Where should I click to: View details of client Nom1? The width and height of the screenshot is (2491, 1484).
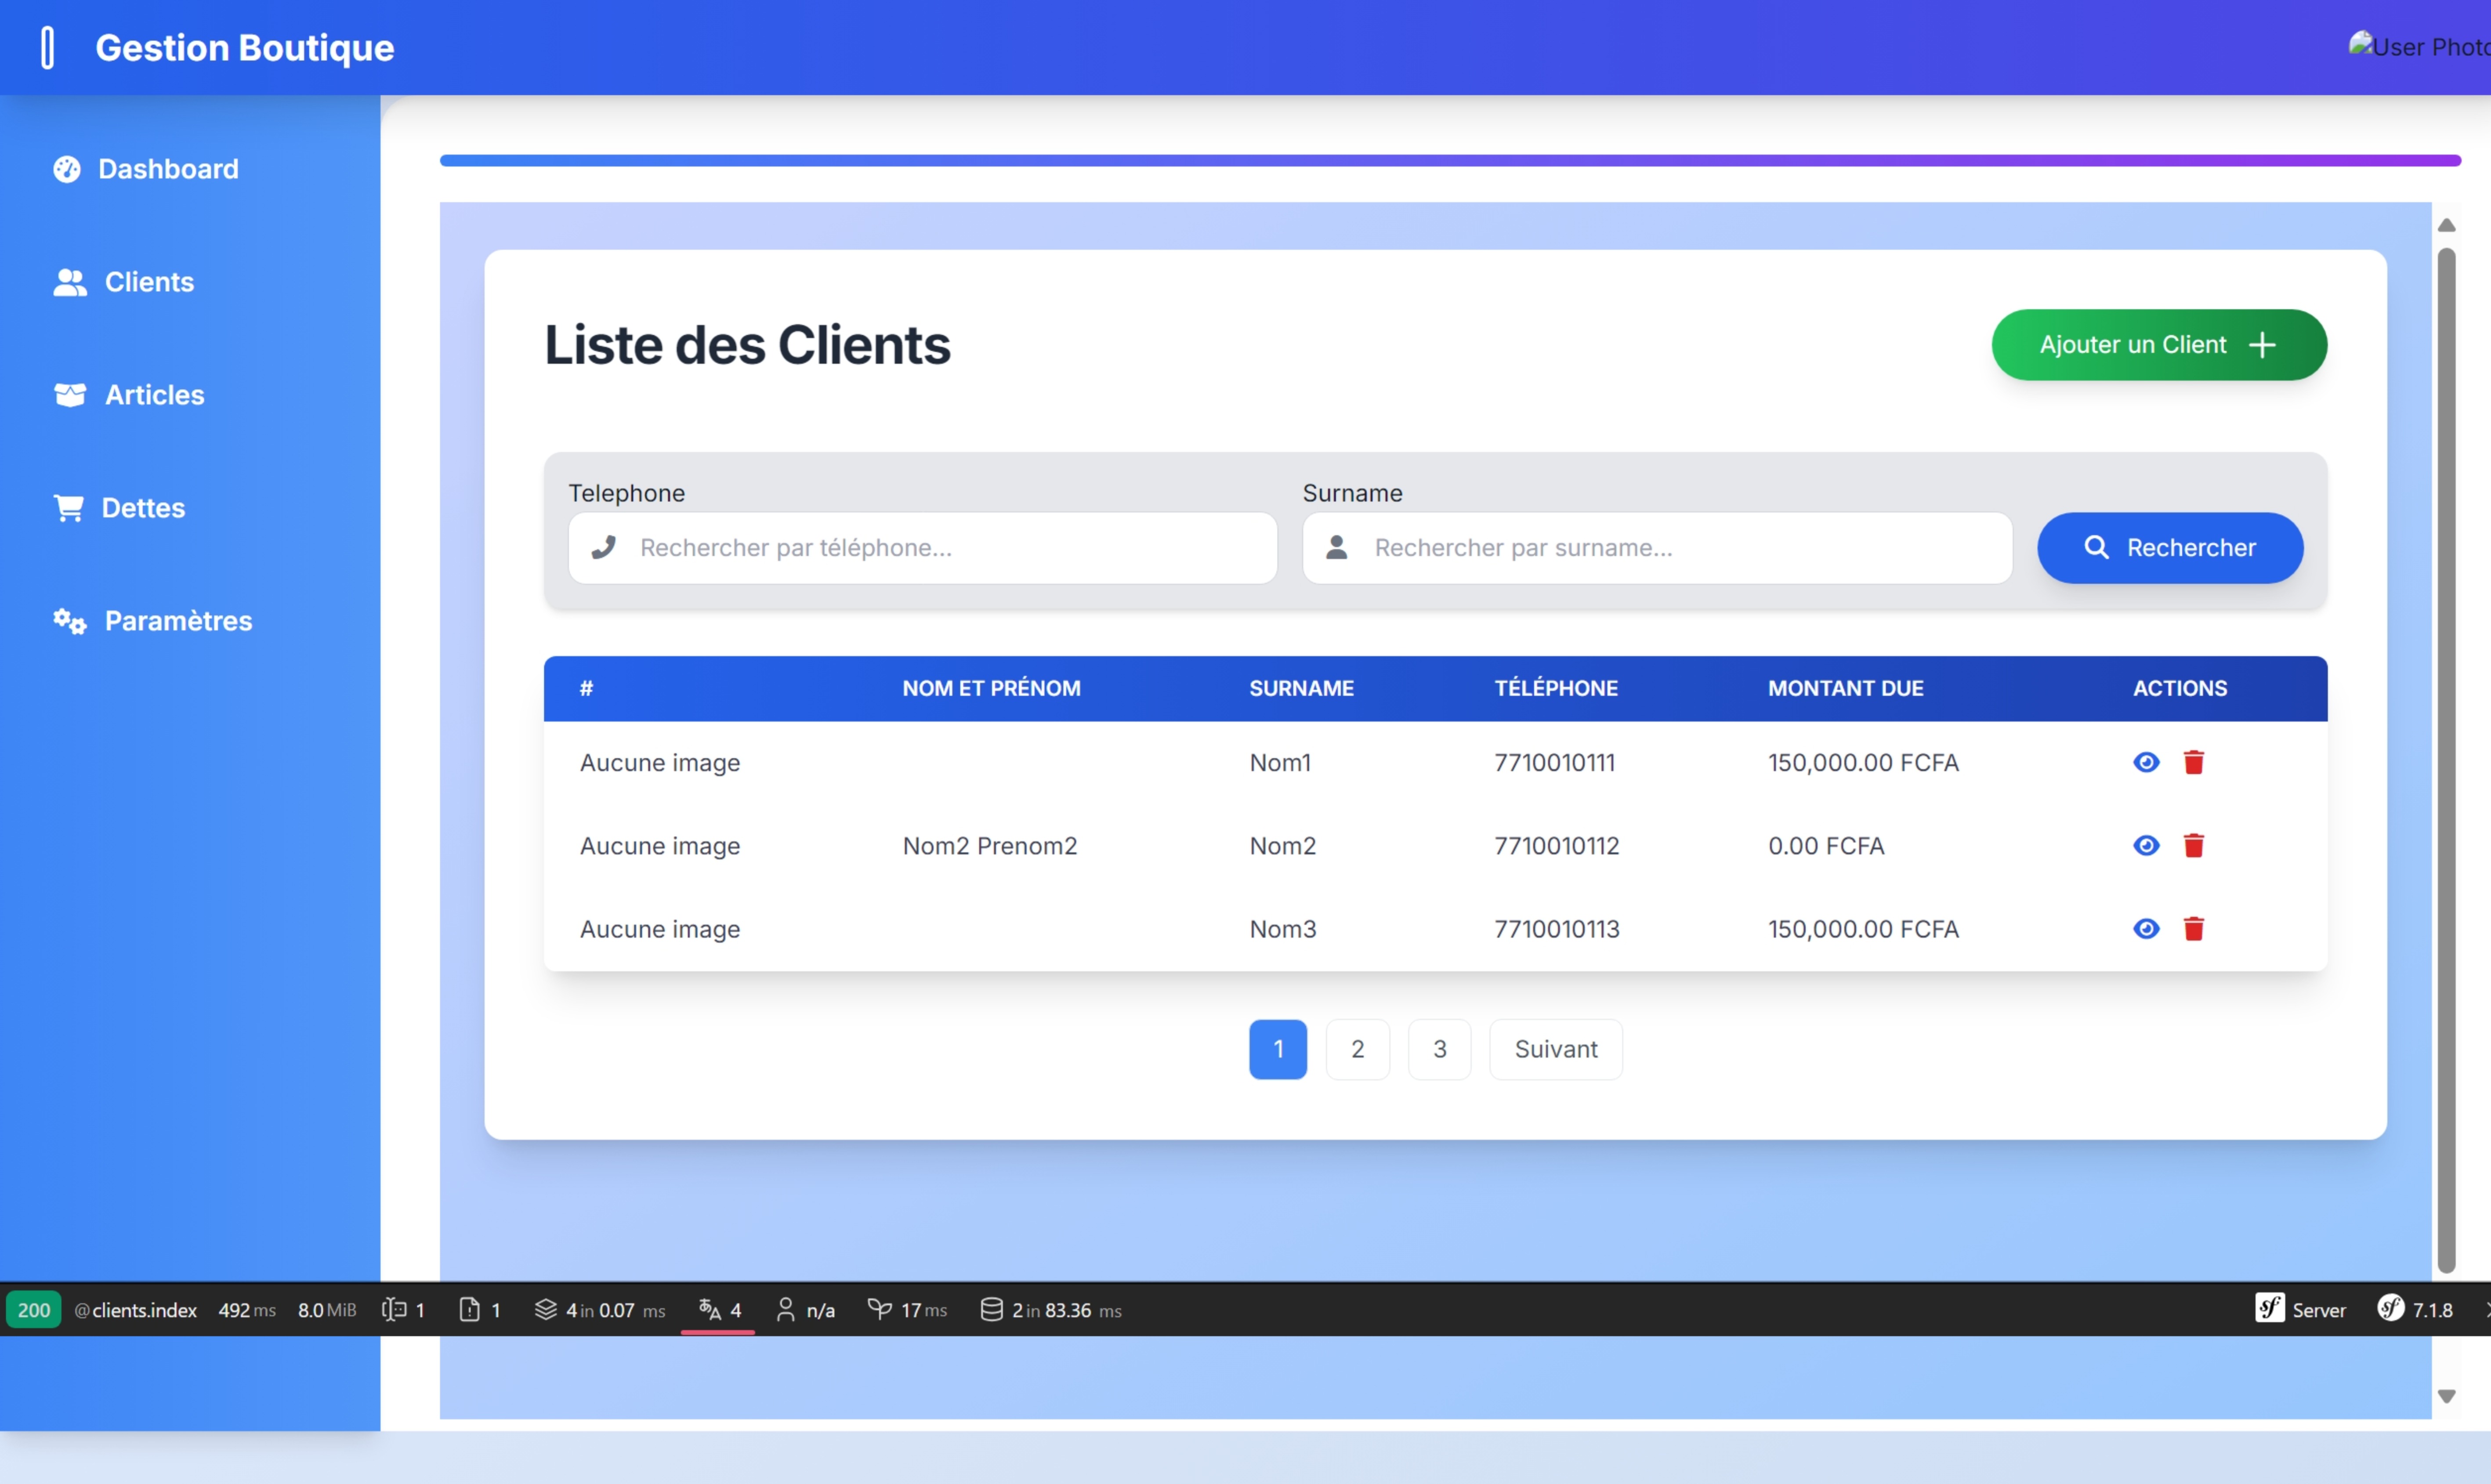coord(2146,762)
